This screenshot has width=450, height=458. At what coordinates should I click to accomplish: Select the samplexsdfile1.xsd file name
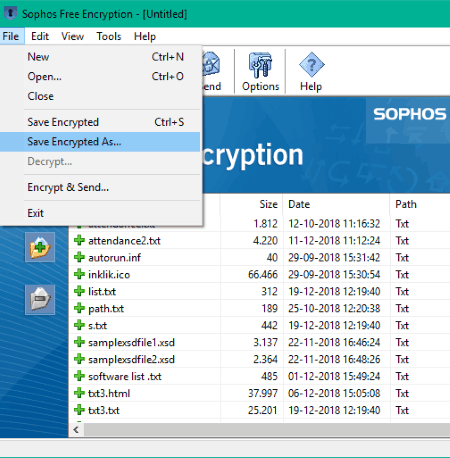click(x=131, y=343)
